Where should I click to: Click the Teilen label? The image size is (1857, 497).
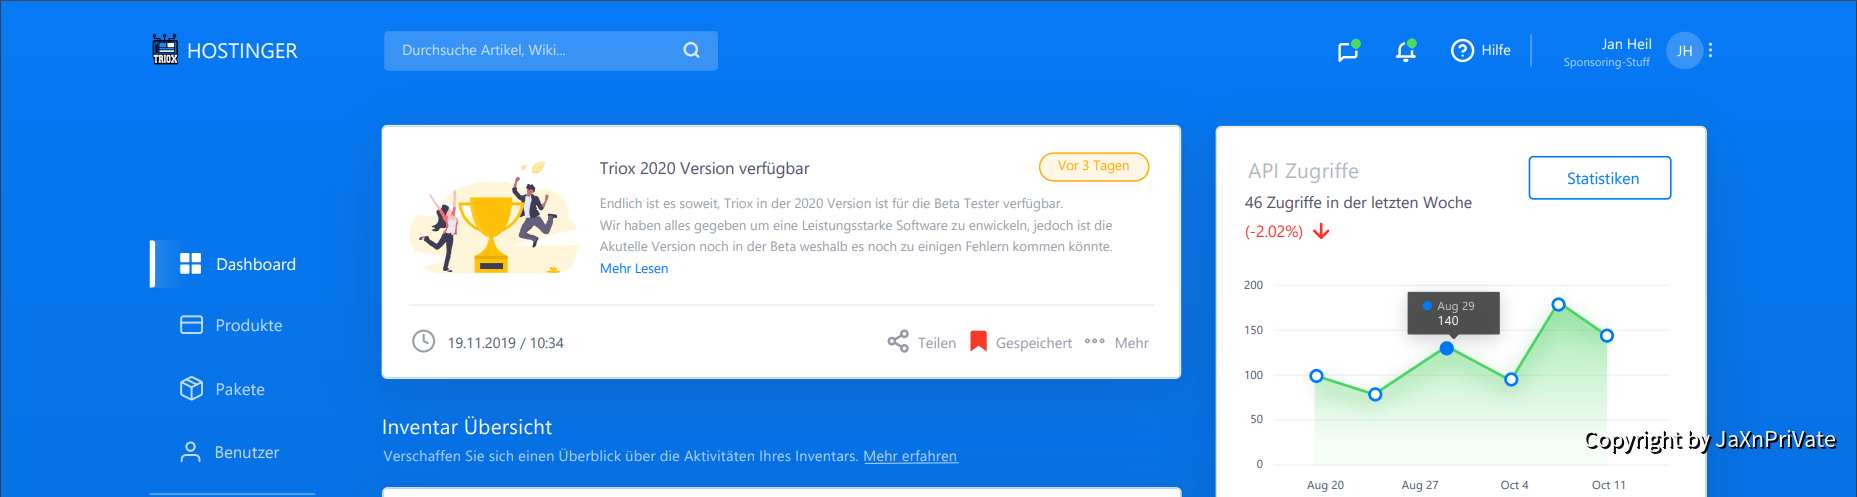937,343
